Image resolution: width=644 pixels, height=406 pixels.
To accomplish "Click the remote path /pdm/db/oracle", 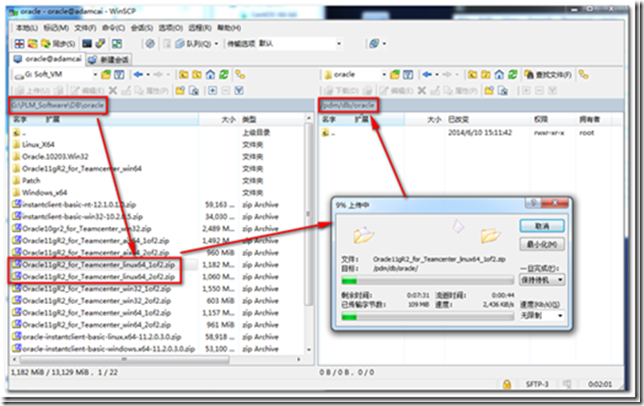I will tap(348, 106).
